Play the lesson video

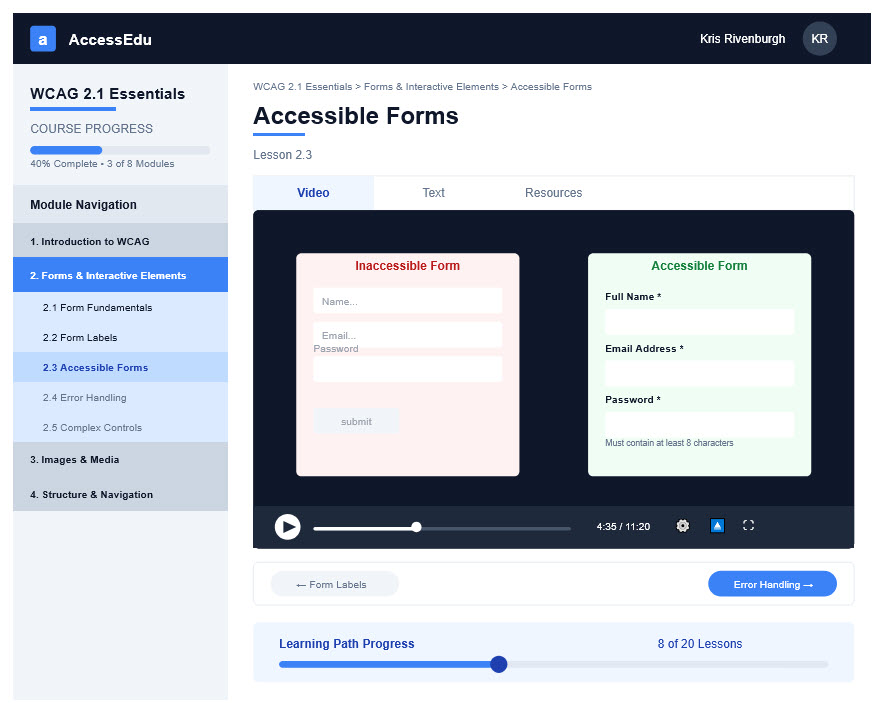pyautogui.click(x=287, y=527)
